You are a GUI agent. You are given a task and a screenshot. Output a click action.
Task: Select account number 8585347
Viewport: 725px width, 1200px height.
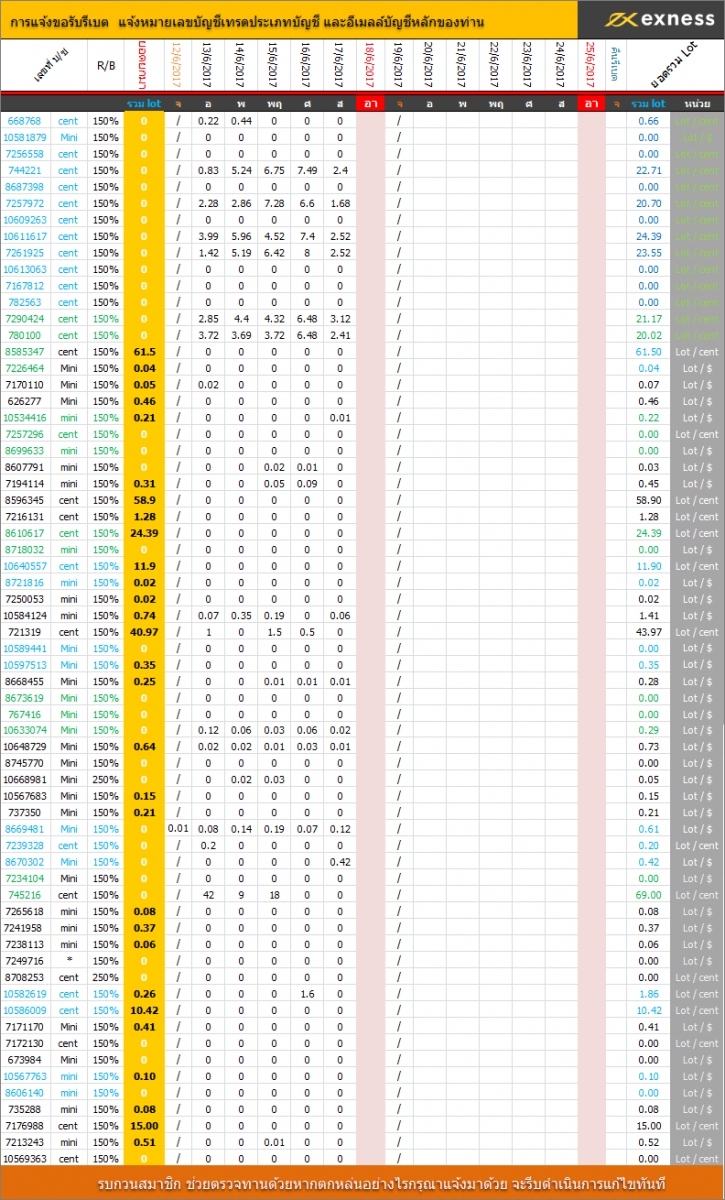point(24,352)
